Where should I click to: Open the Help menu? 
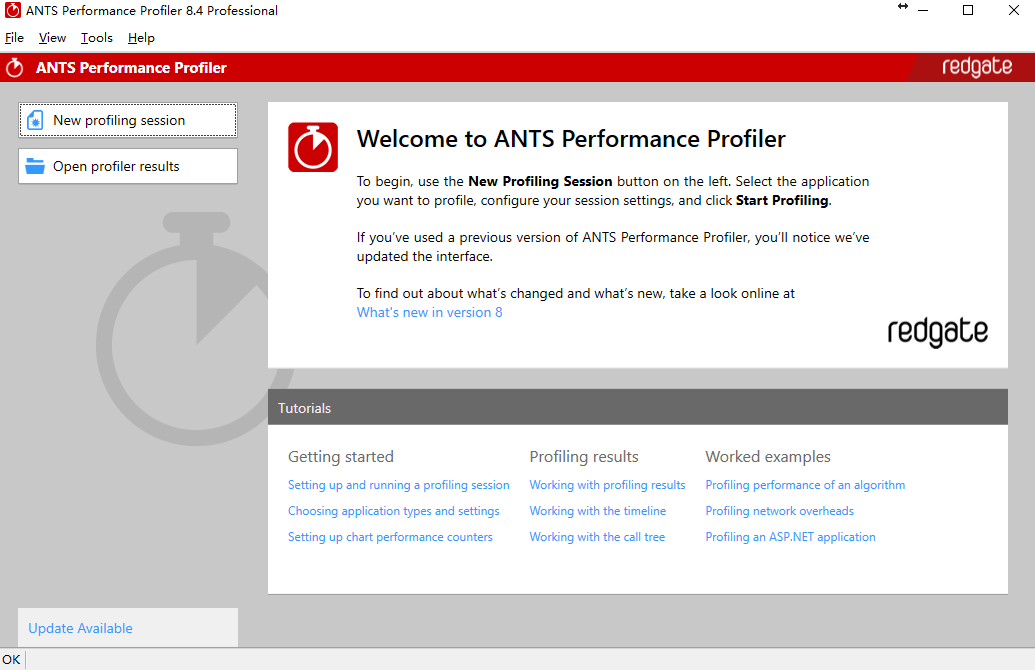pyautogui.click(x=141, y=38)
